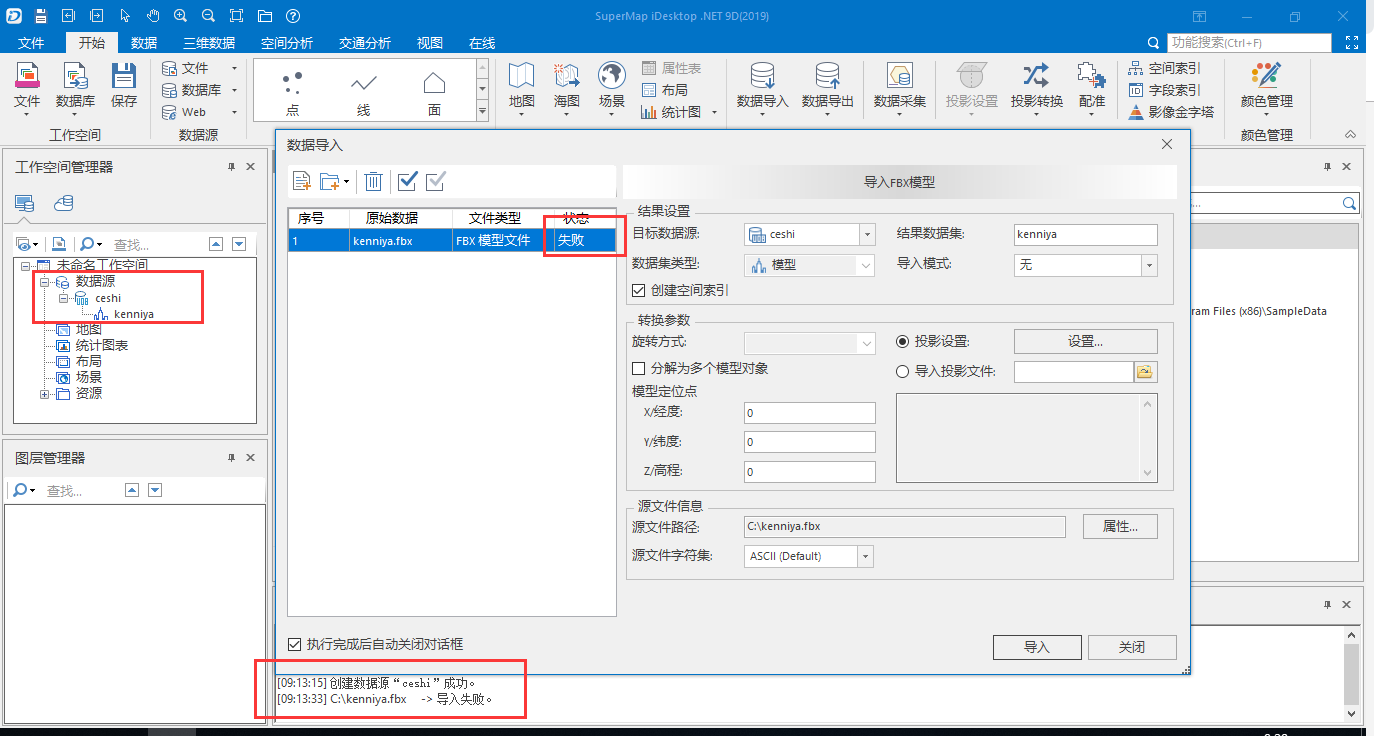Toggle 创建空间索引 checkbox
1374x736 pixels.
[x=639, y=291]
